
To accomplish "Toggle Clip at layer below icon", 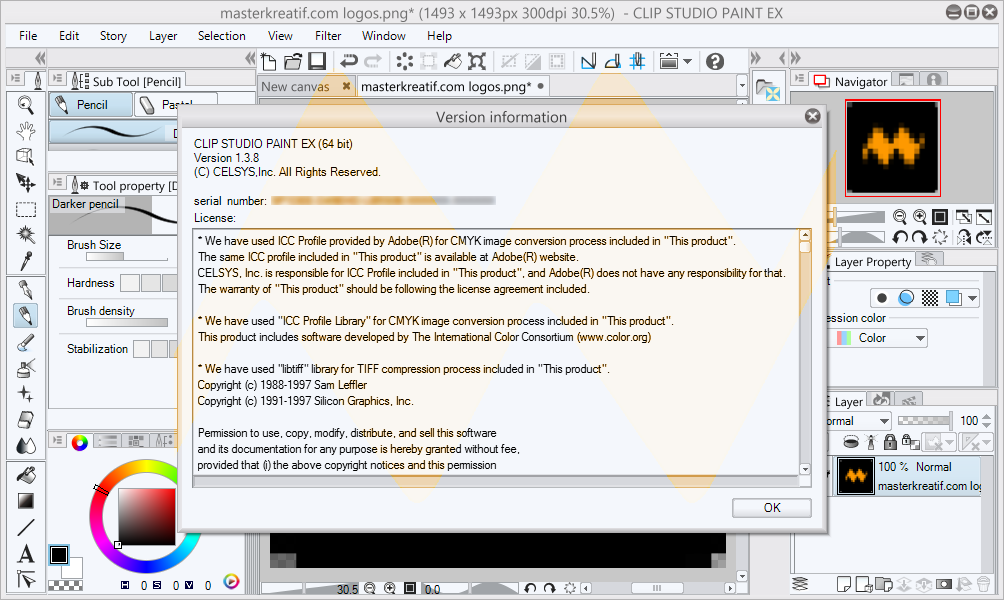I will click(851, 441).
